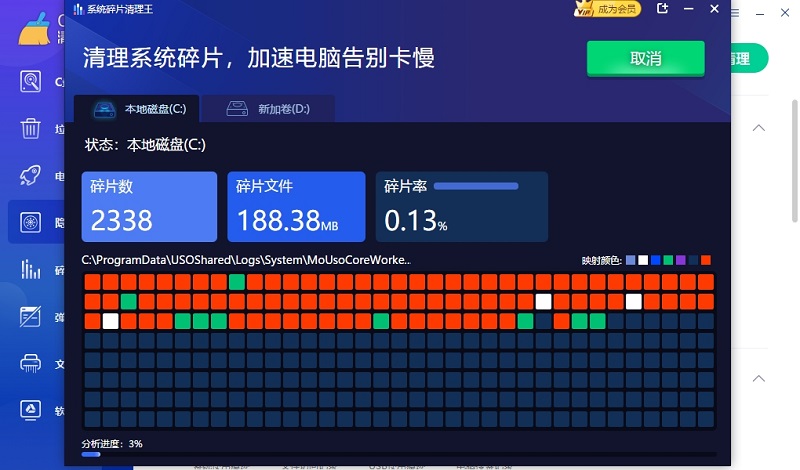Open the popup-block window icon in the sidebar

pos(31,316)
